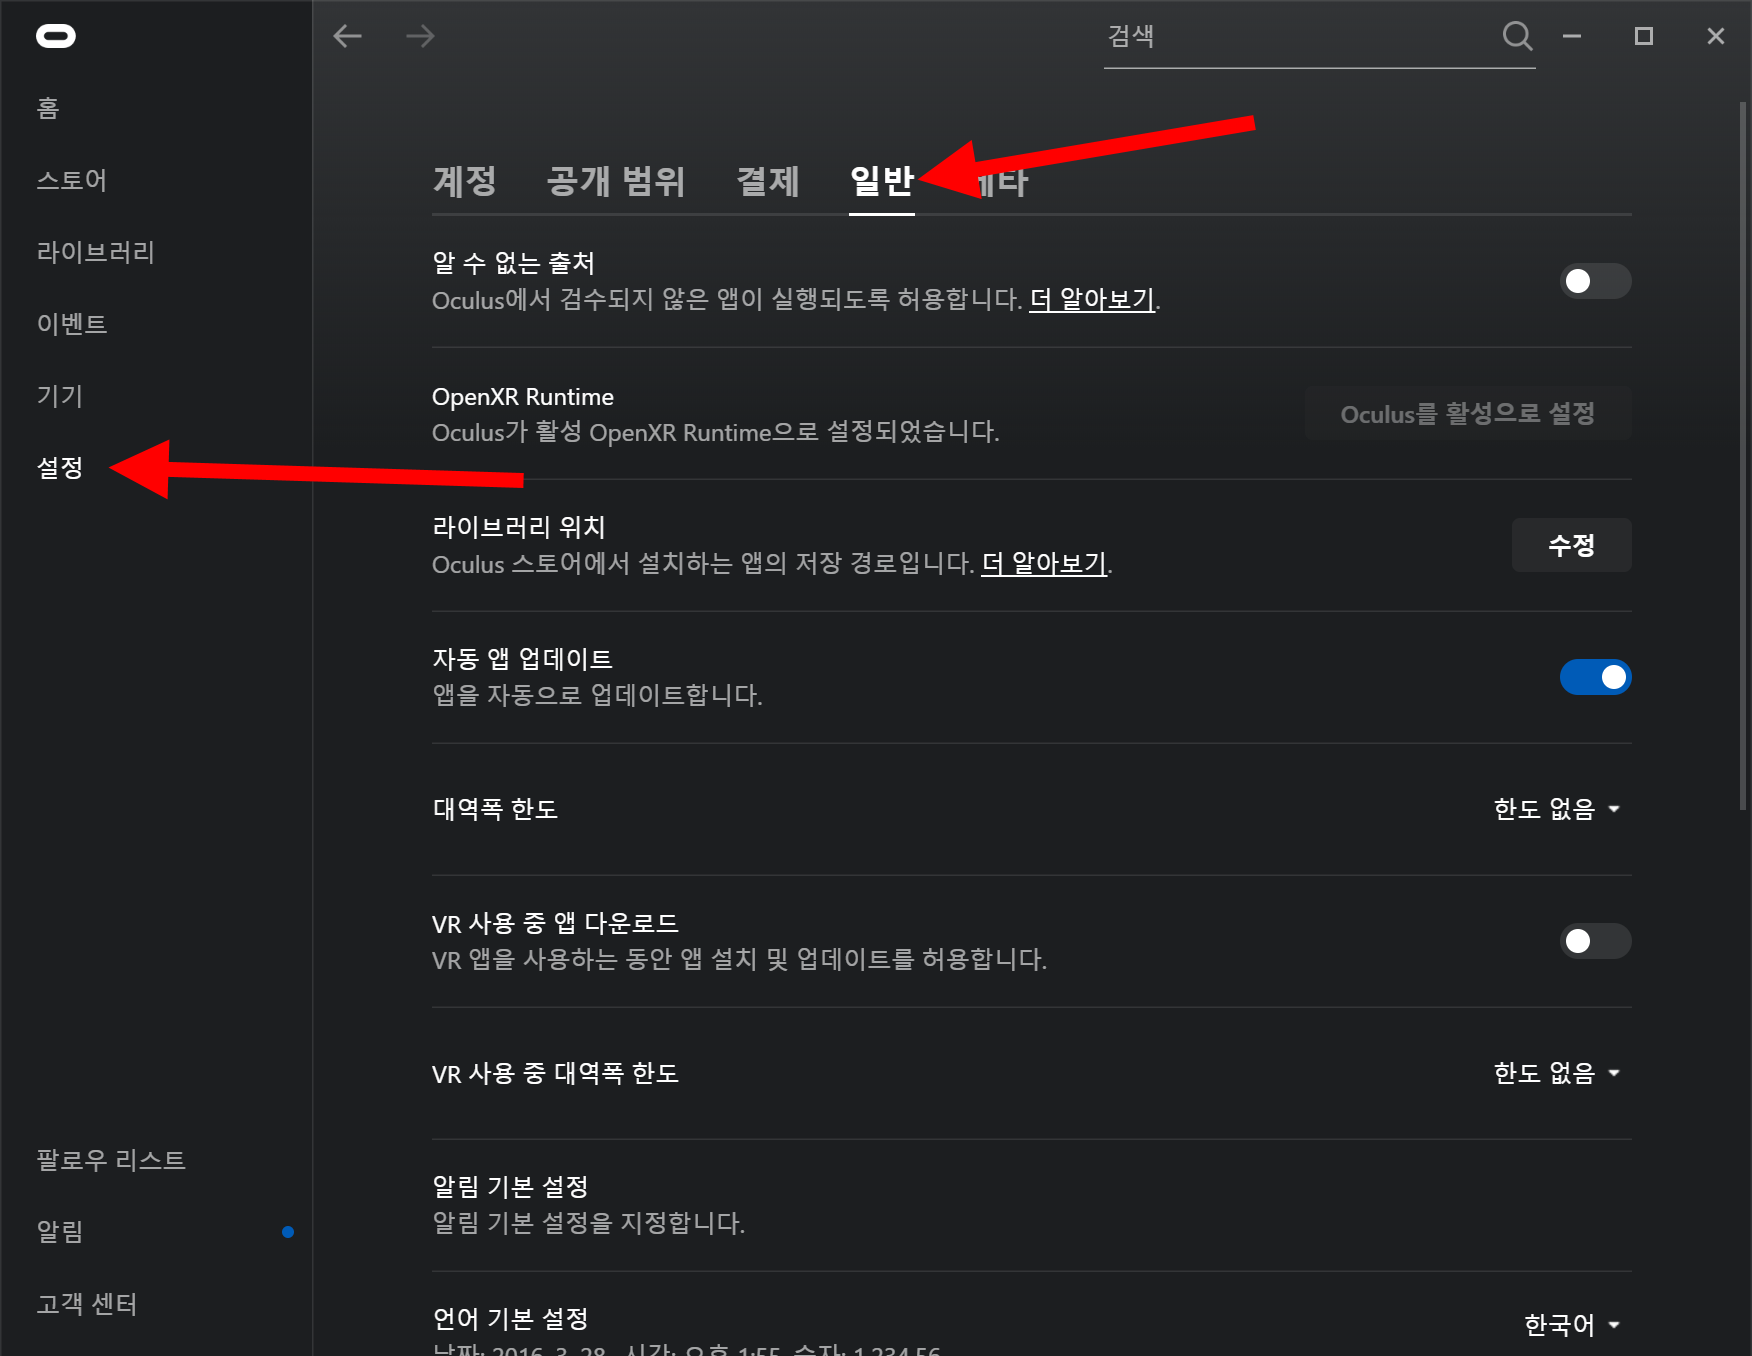1752x1356 pixels.
Task: Open 알림 in the sidebar
Action: click(60, 1232)
